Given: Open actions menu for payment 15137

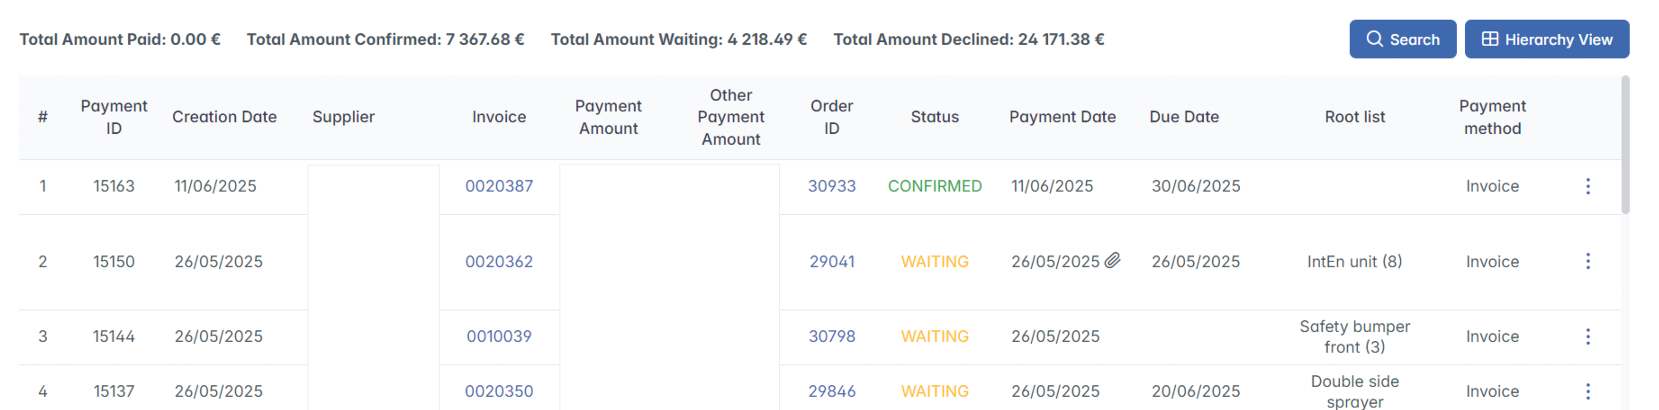Looking at the screenshot, I should 1587,391.
